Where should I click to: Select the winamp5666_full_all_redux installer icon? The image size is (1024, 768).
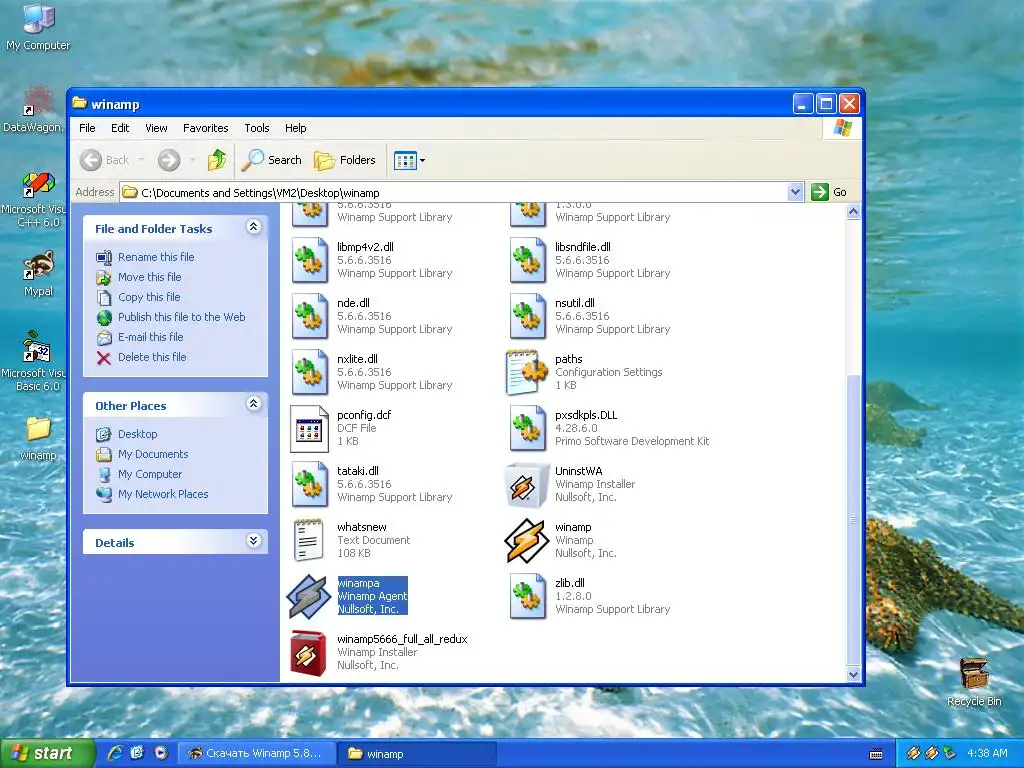(x=308, y=653)
